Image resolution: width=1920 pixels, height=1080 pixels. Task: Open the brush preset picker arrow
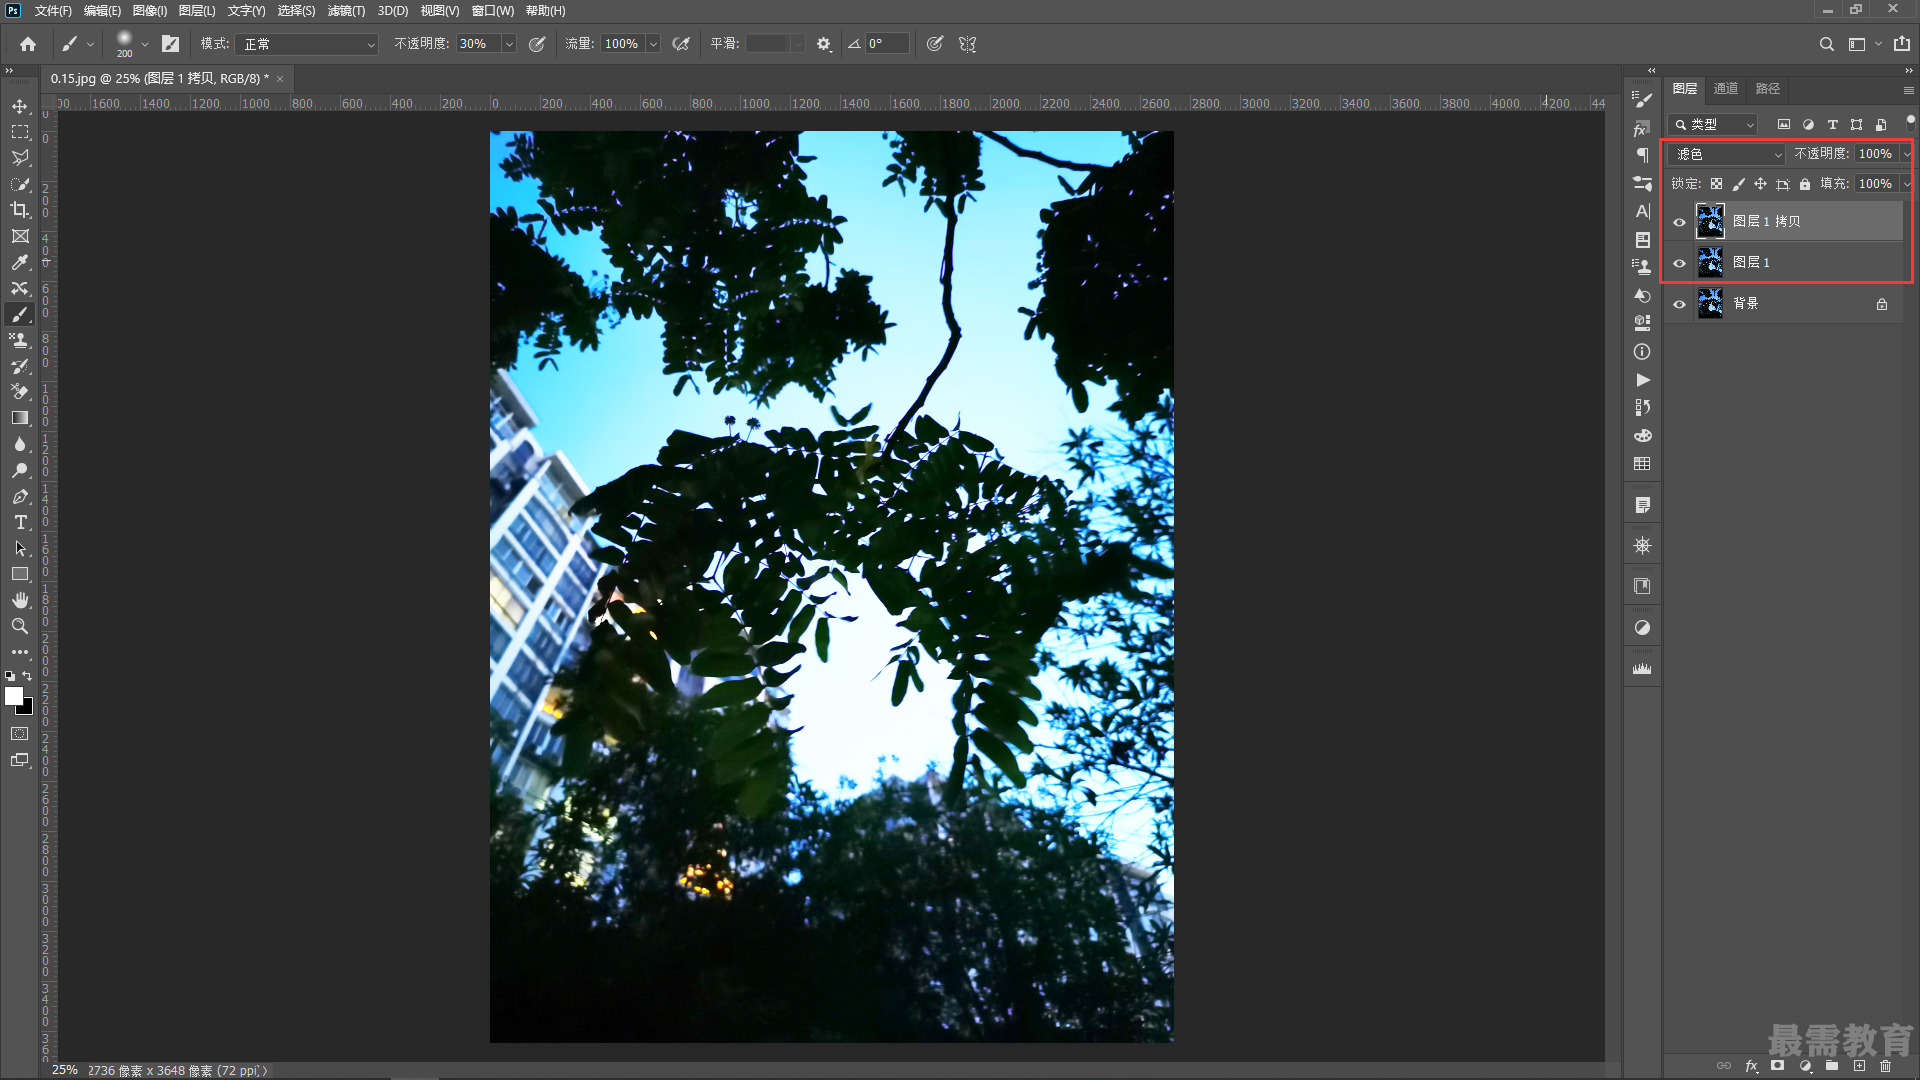pyautogui.click(x=145, y=44)
